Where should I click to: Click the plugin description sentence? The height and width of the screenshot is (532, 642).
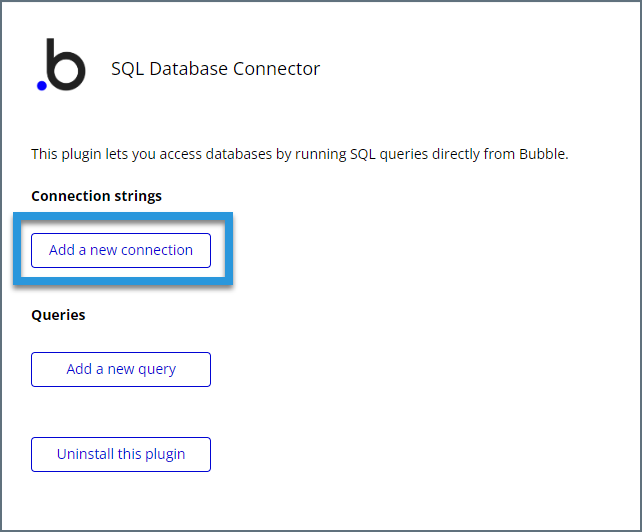pos(300,154)
